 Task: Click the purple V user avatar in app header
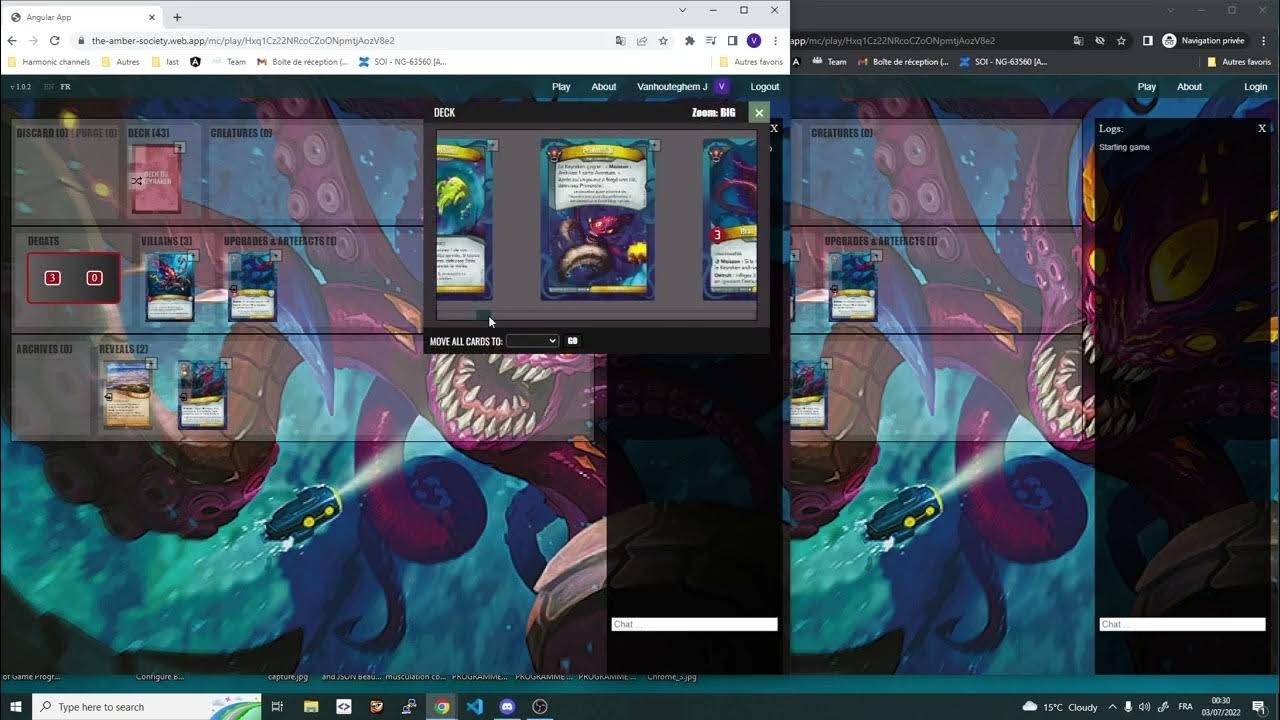(x=721, y=87)
